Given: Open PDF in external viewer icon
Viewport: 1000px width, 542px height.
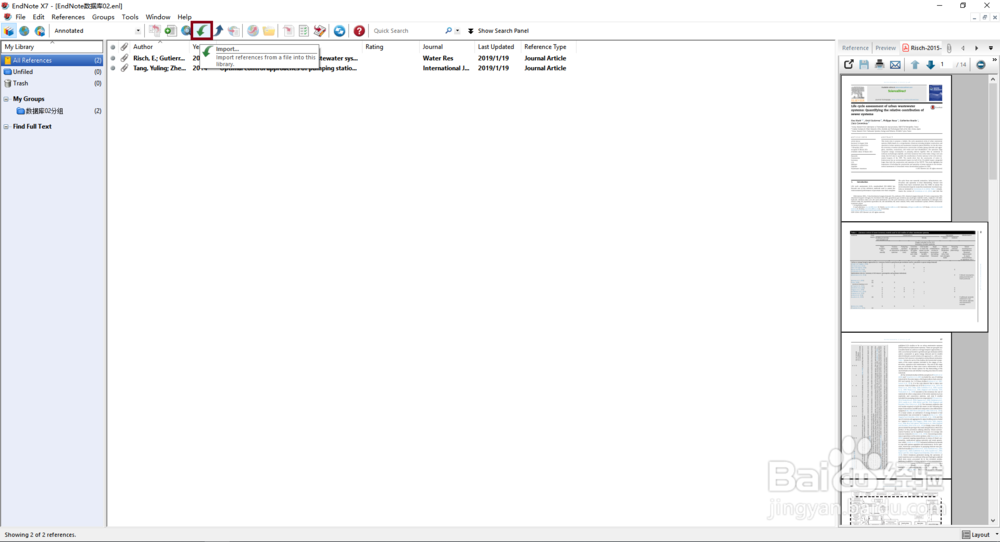Looking at the screenshot, I should [848, 64].
